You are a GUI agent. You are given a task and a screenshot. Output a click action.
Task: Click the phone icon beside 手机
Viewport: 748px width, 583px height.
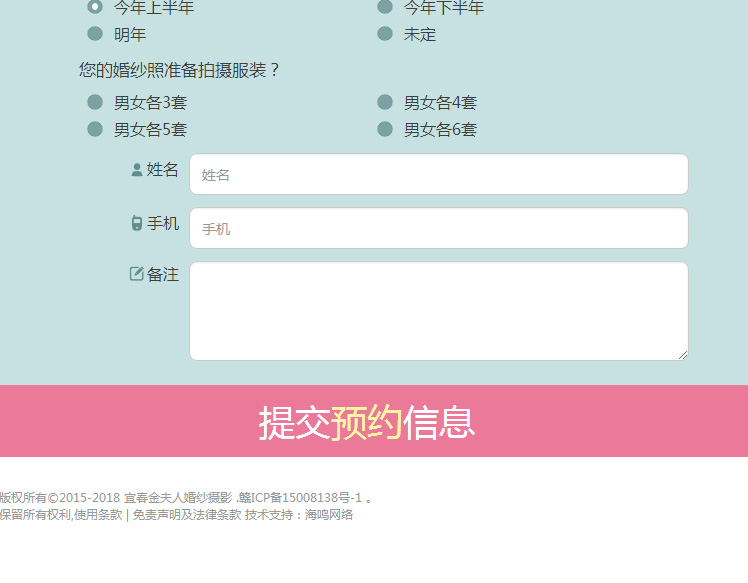[x=137, y=223]
